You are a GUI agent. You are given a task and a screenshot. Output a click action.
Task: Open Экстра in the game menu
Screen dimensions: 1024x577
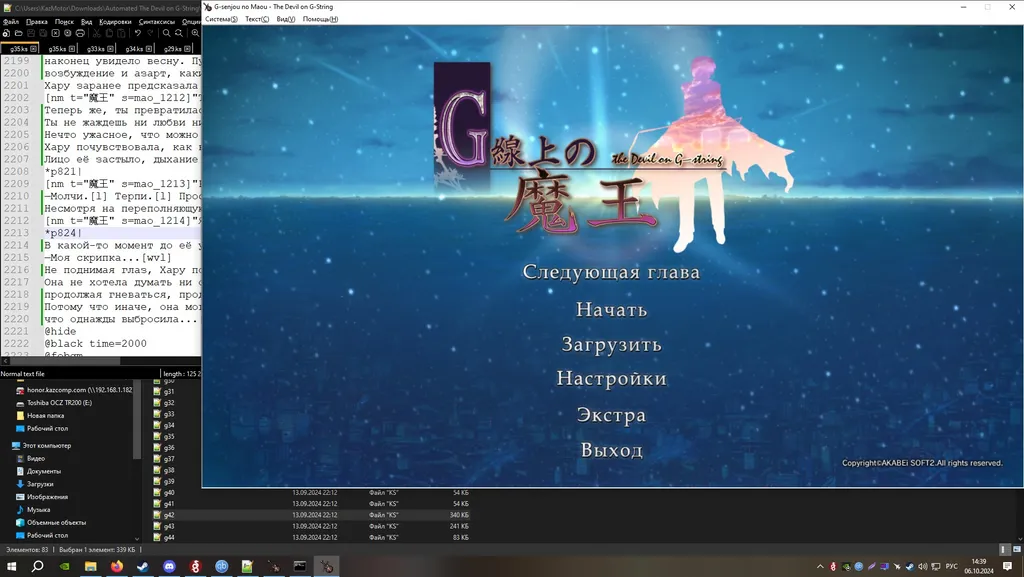(x=611, y=415)
